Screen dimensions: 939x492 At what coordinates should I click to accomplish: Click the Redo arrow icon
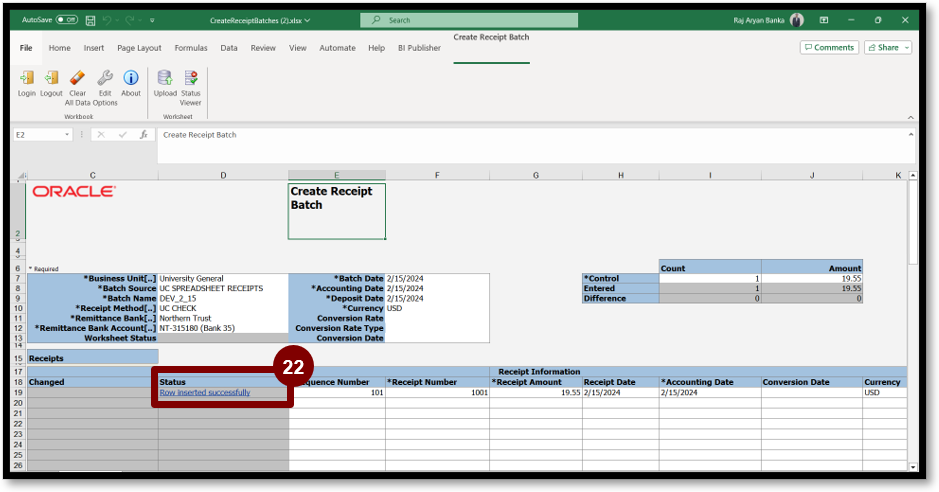click(x=129, y=20)
